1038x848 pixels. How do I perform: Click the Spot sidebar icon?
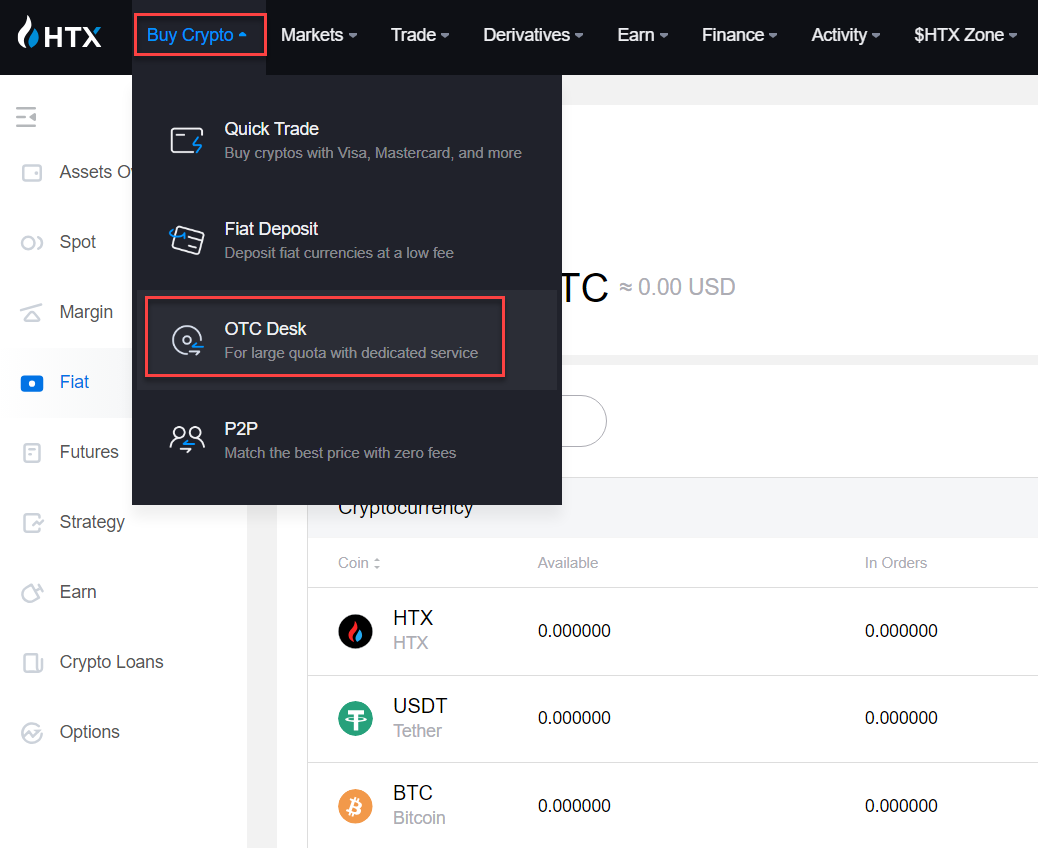(32, 243)
